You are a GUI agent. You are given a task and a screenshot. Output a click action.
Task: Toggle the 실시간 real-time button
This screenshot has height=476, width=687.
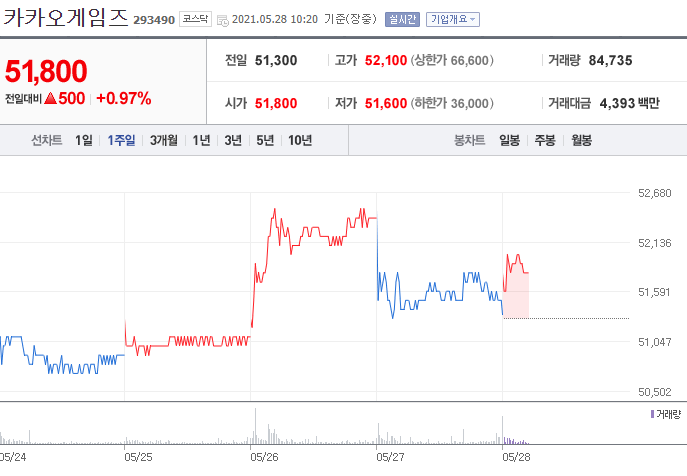point(402,19)
